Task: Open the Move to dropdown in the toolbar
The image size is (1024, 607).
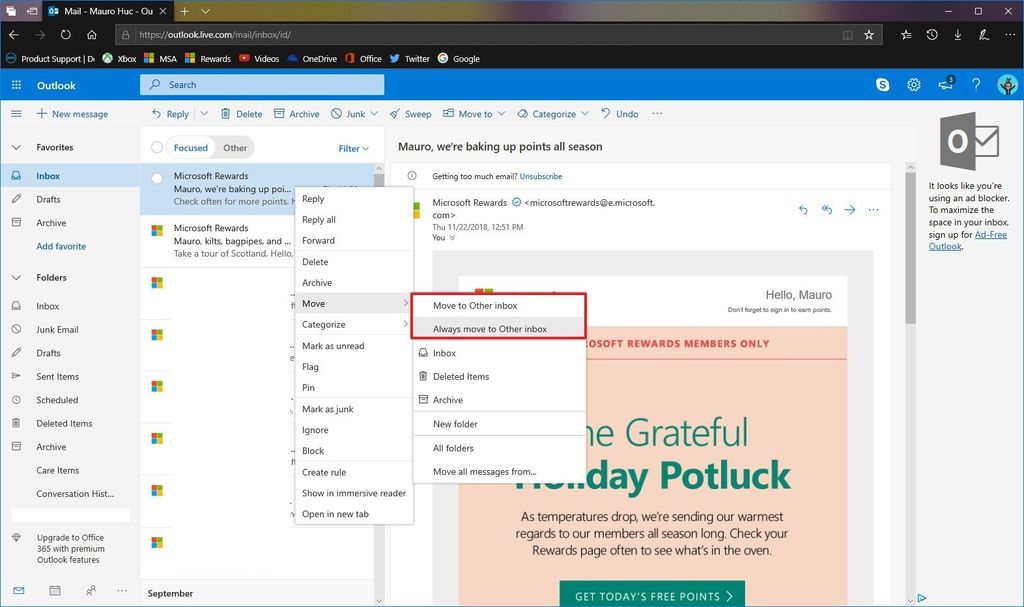Action: 474,113
